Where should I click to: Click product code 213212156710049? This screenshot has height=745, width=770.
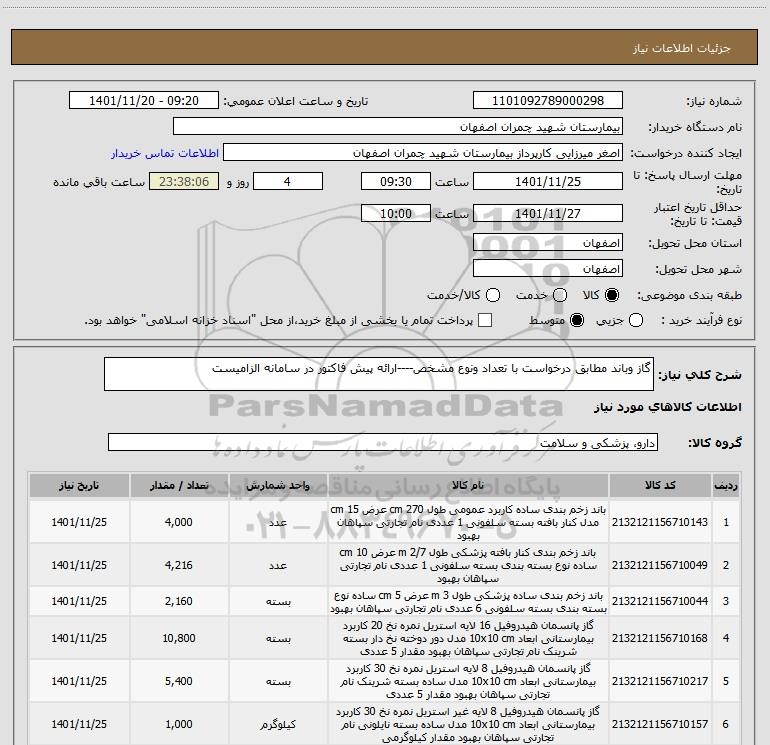(x=660, y=565)
